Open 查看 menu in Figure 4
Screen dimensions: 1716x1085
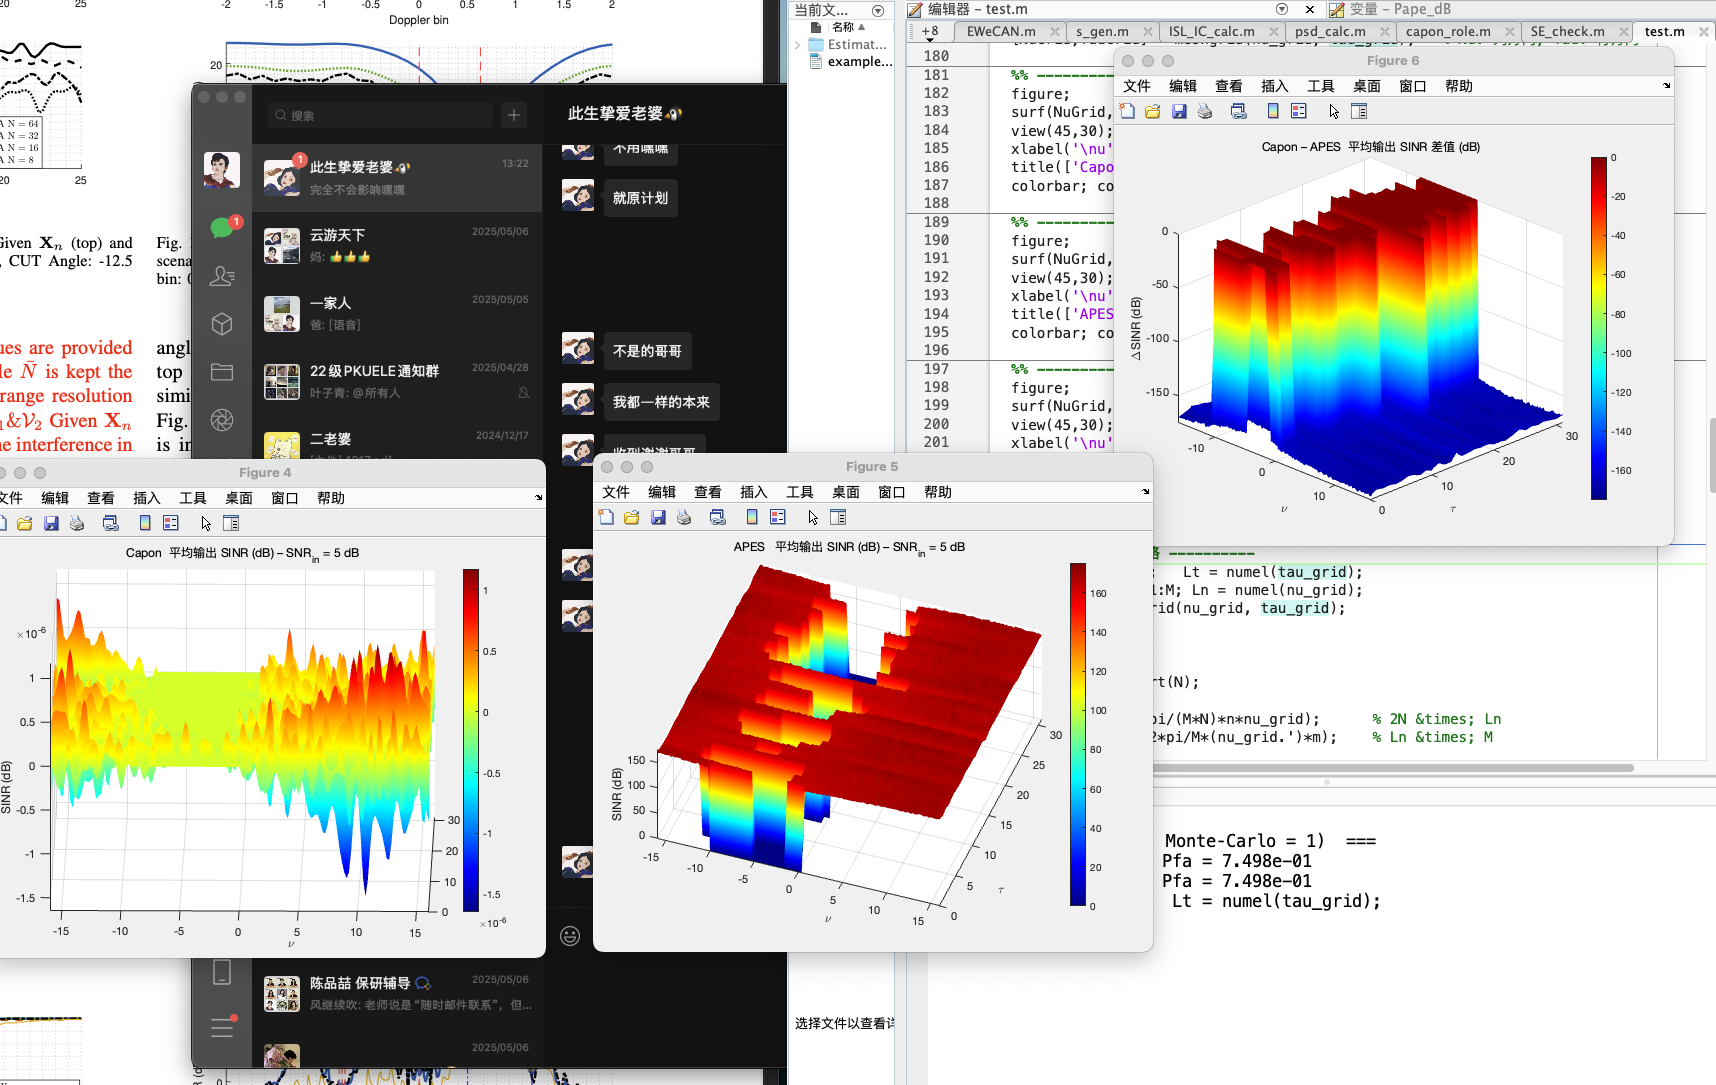coord(101,498)
